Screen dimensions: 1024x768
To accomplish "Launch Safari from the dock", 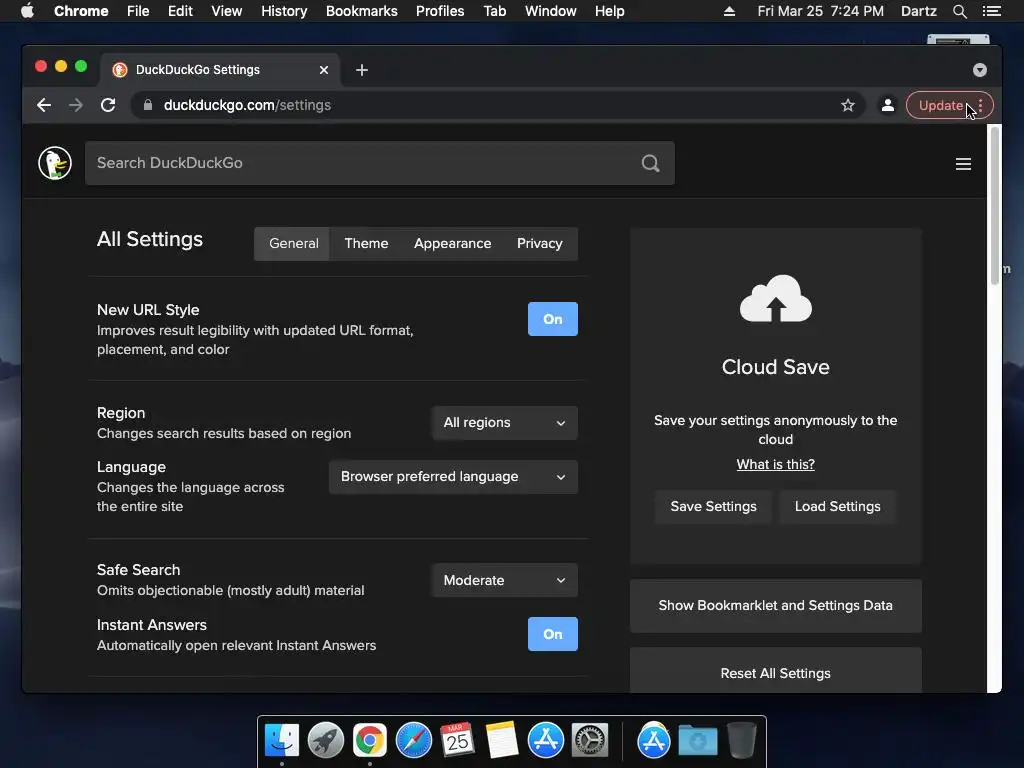I will coord(413,741).
